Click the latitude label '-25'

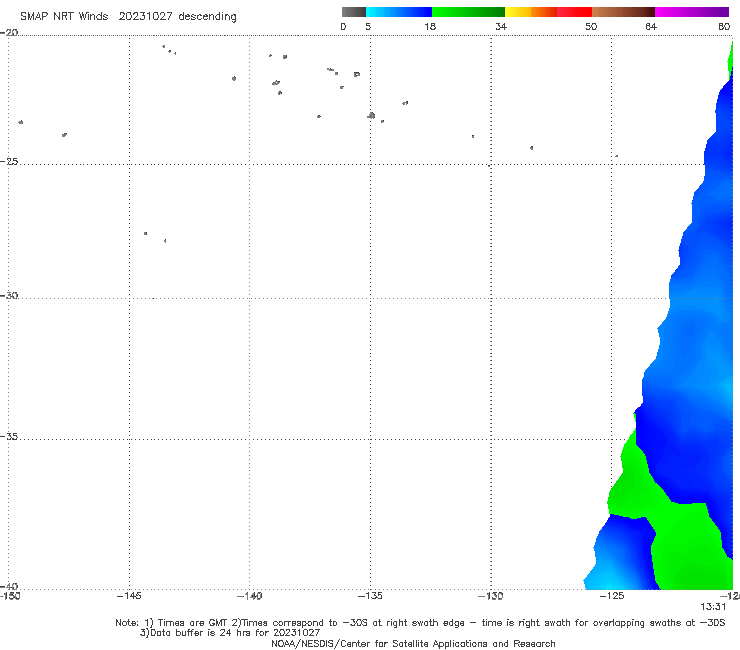[x=9, y=161]
